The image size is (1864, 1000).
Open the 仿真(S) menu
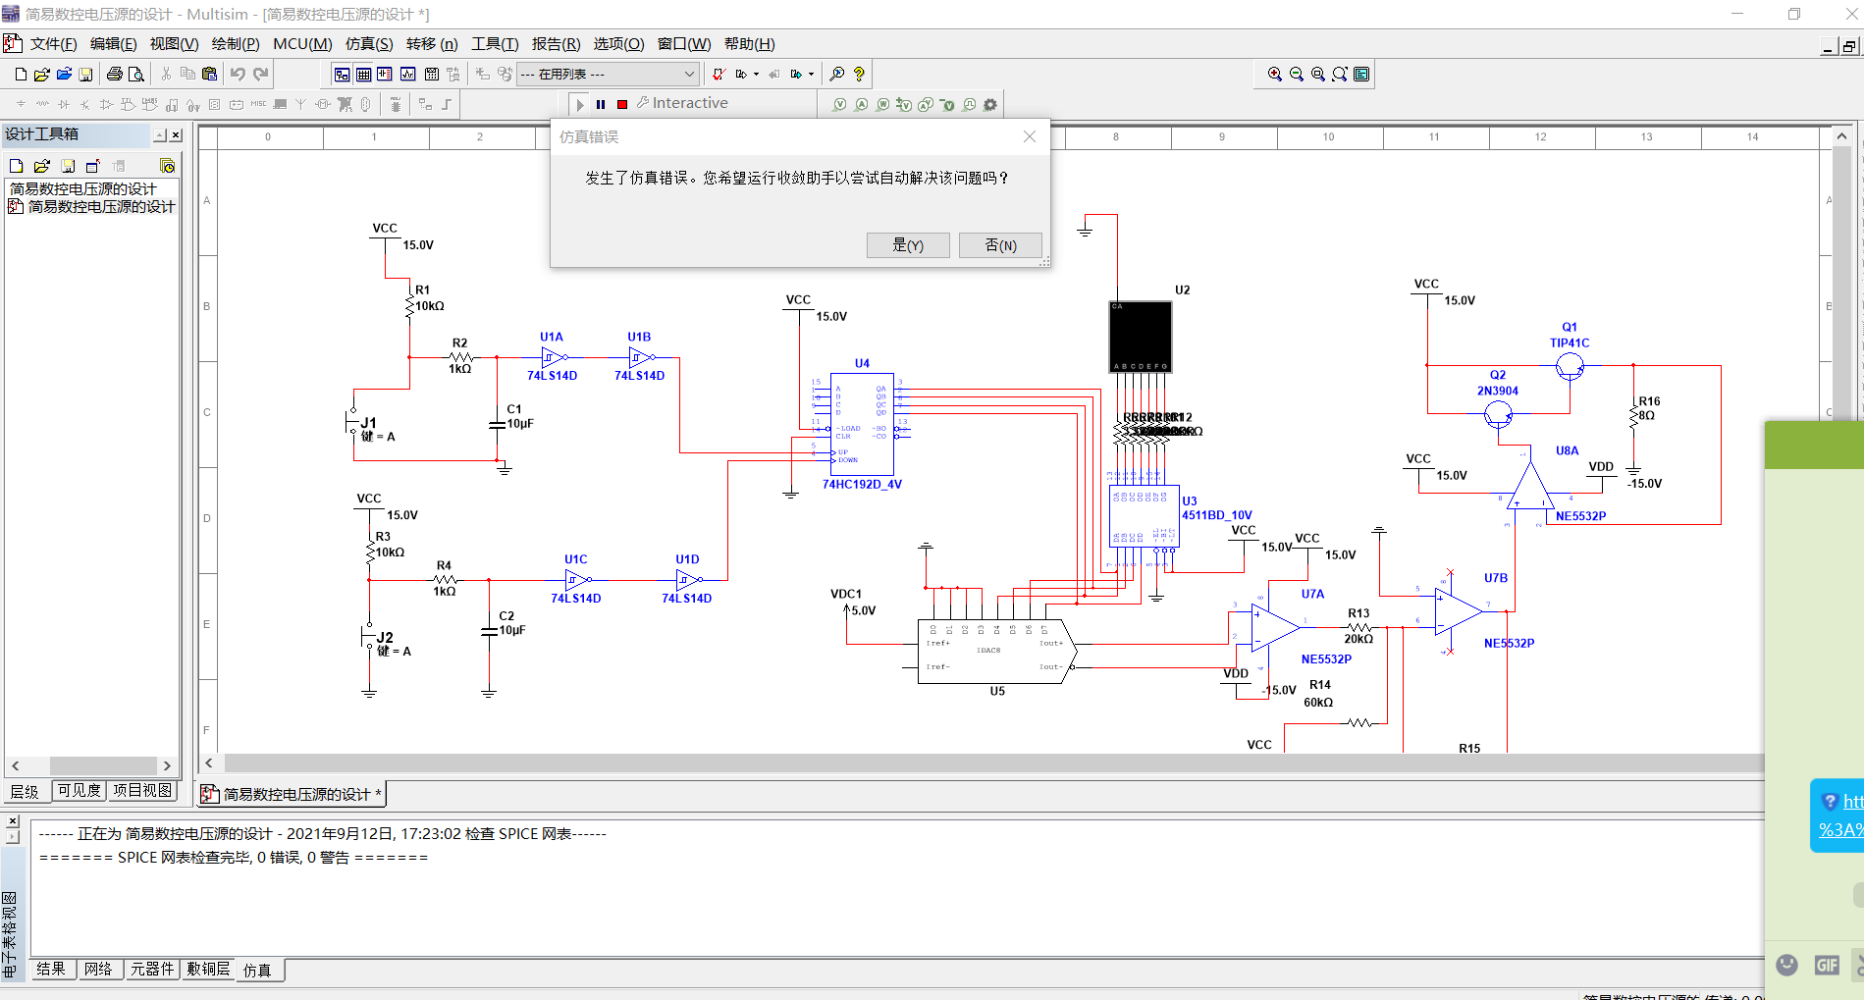tap(369, 44)
